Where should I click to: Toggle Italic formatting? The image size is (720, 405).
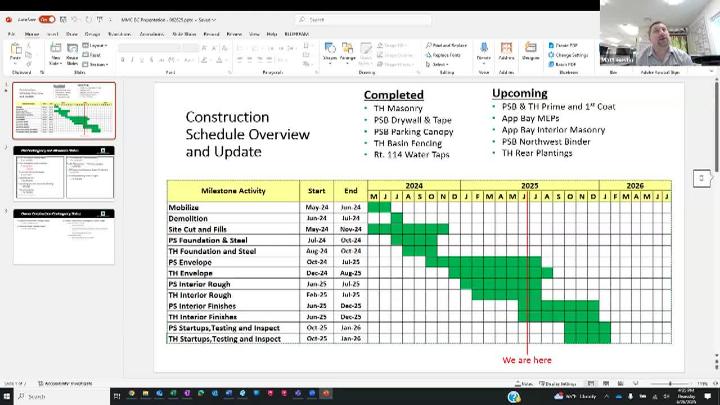point(132,60)
